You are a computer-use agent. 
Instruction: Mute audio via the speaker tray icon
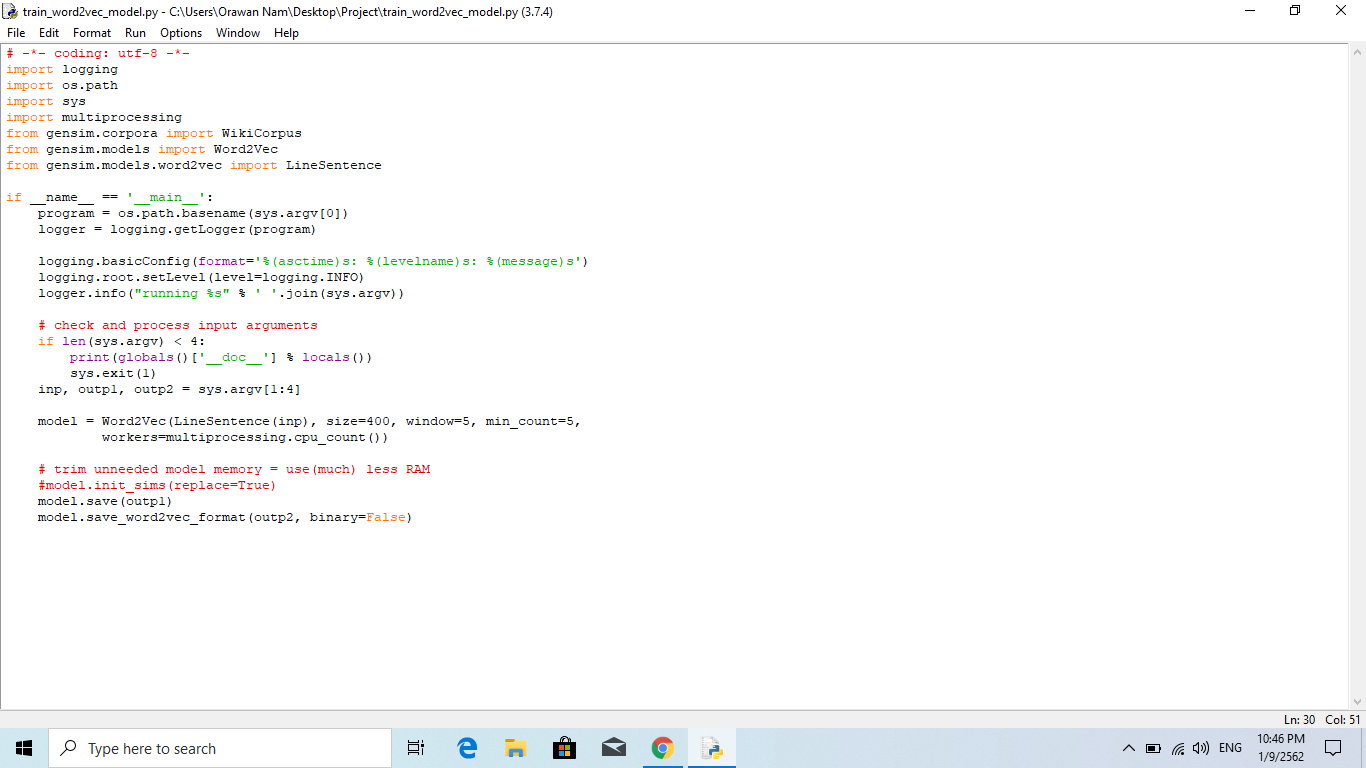1199,747
